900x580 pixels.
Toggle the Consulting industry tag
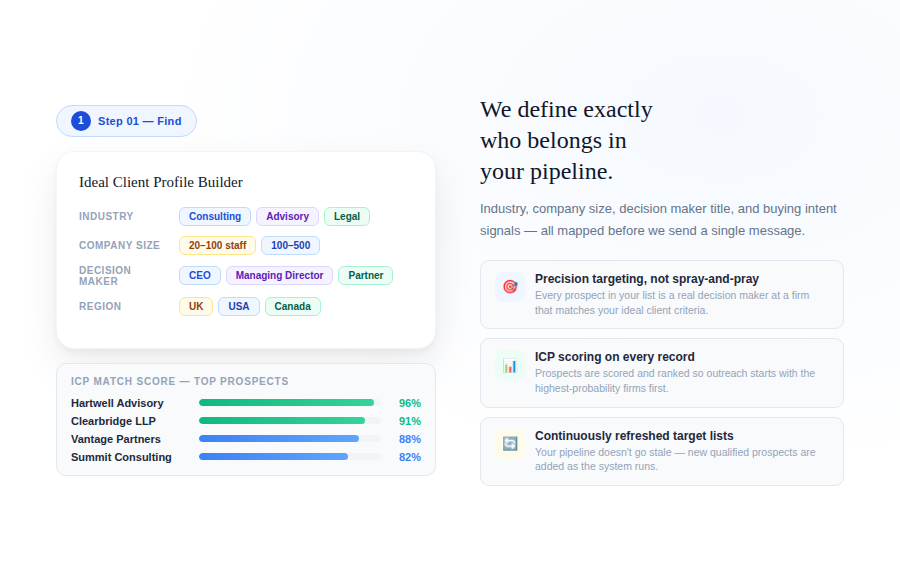coord(215,217)
